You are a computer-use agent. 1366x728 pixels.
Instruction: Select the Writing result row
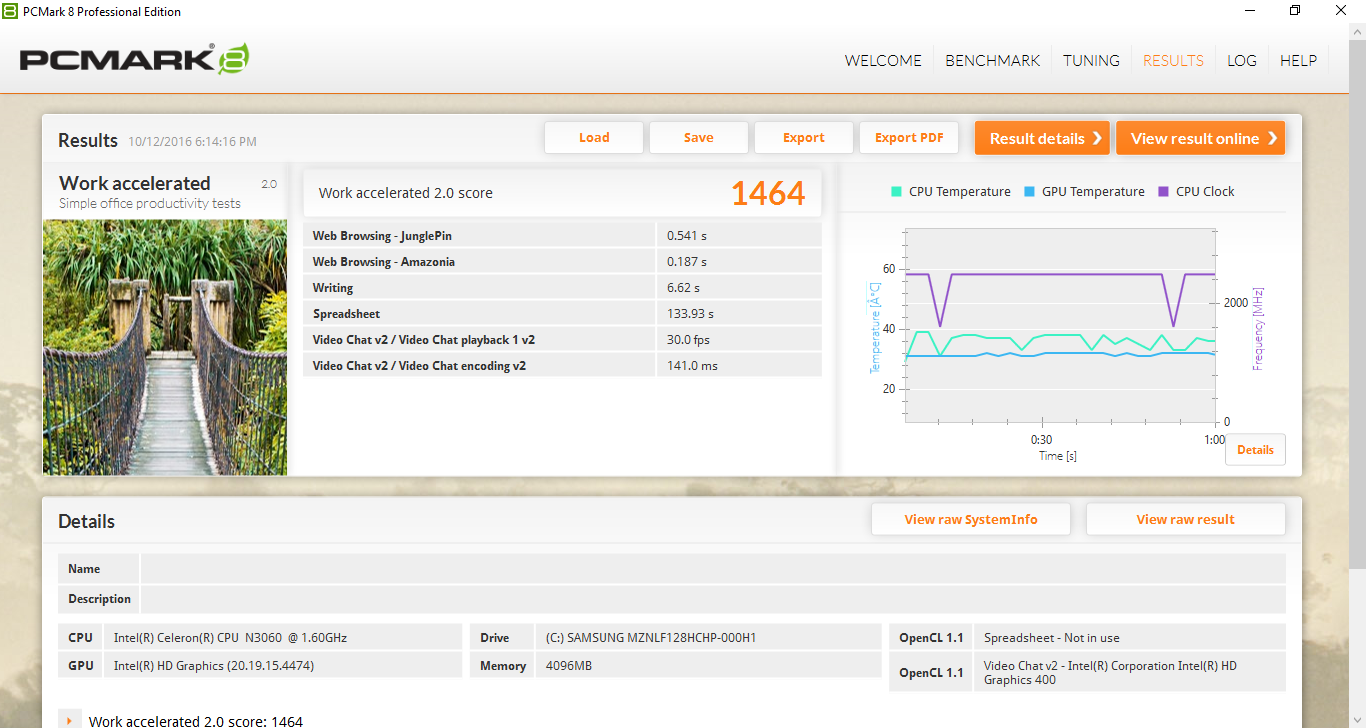[562, 288]
